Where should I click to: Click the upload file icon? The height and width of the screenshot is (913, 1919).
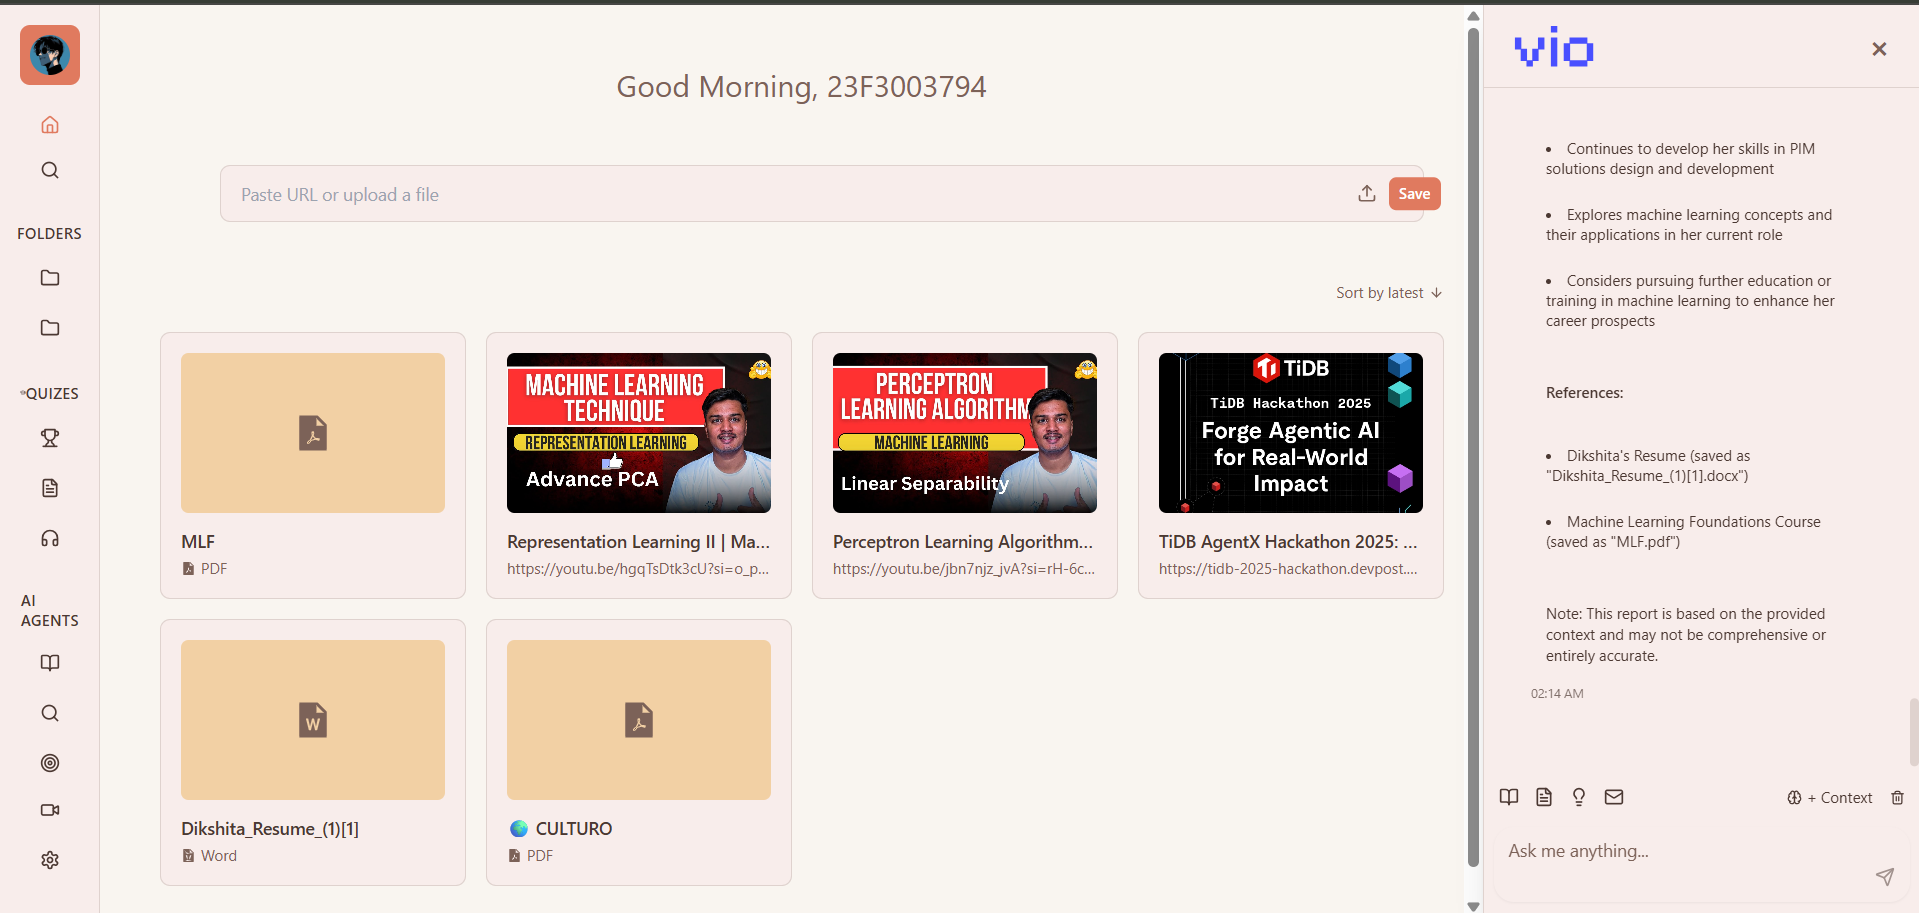1367,194
